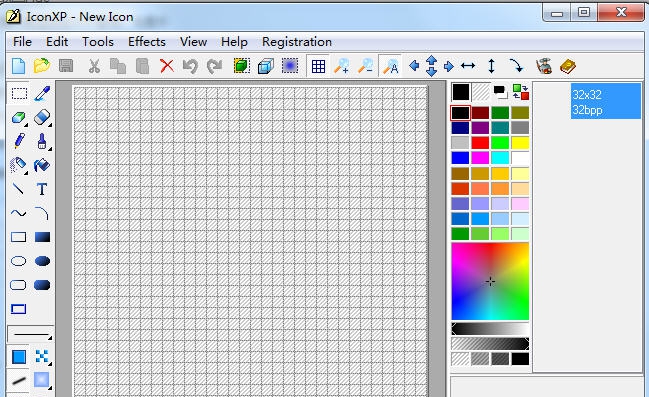Select the 32x32 32bpp image format
This screenshot has width=649, height=397.
(606, 101)
